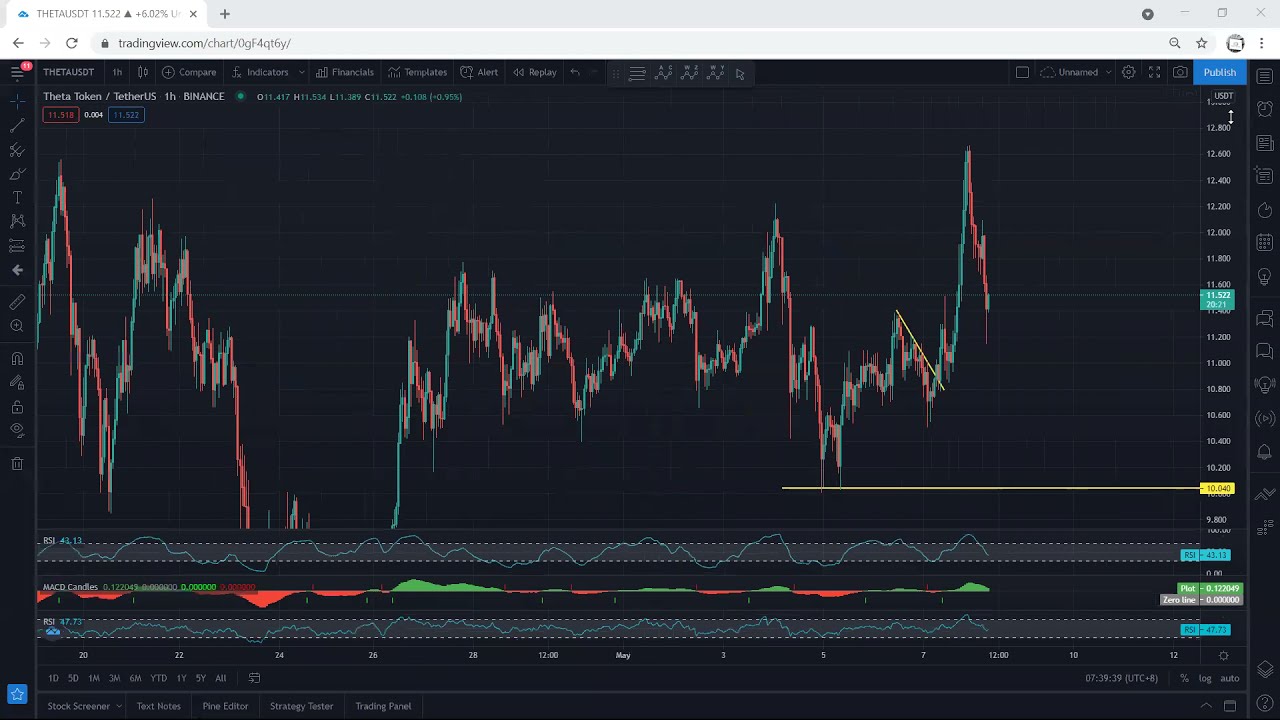This screenshot has height=720, width=1280.
Task: Select the MACD Candles indicator label
Action: tap(70, 587)
